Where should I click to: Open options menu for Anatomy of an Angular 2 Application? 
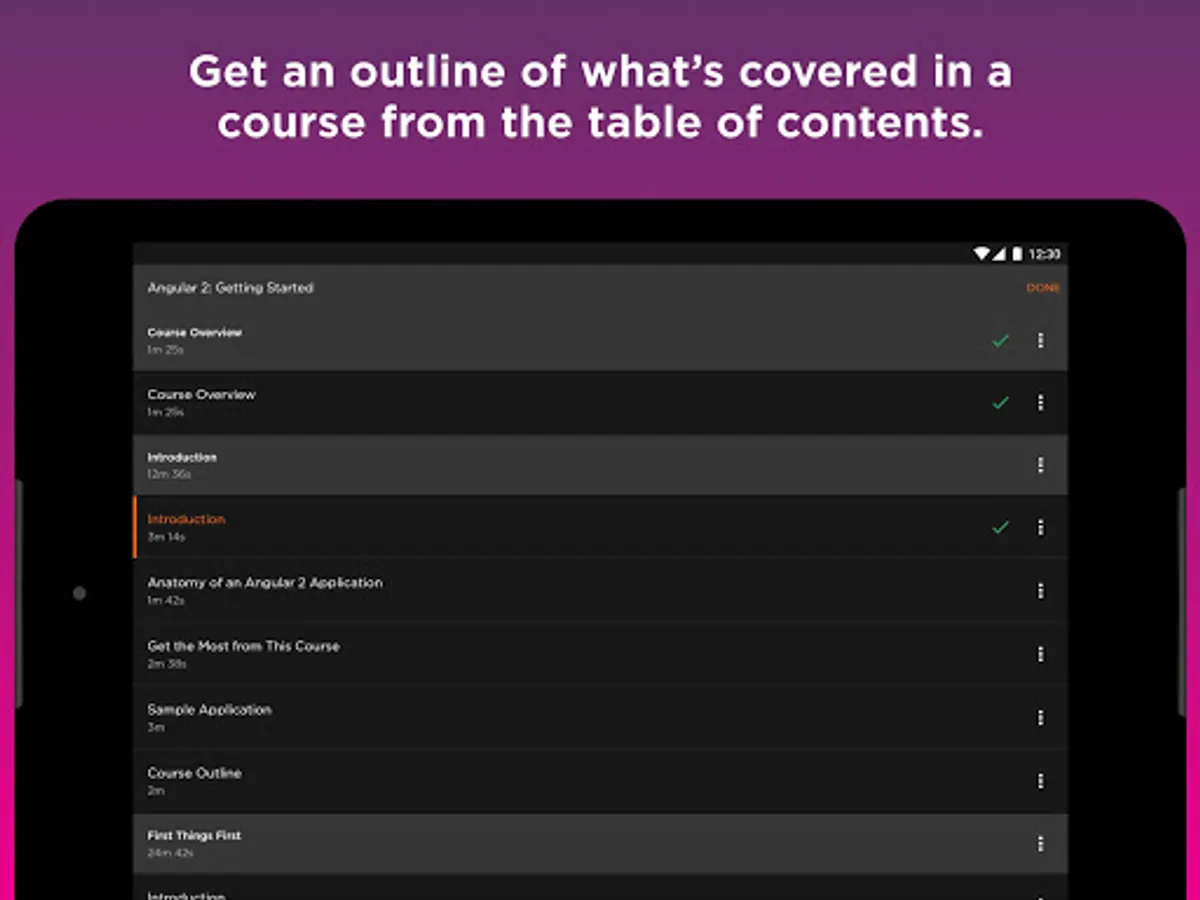pyautogui.click(x=1040, y=591)
